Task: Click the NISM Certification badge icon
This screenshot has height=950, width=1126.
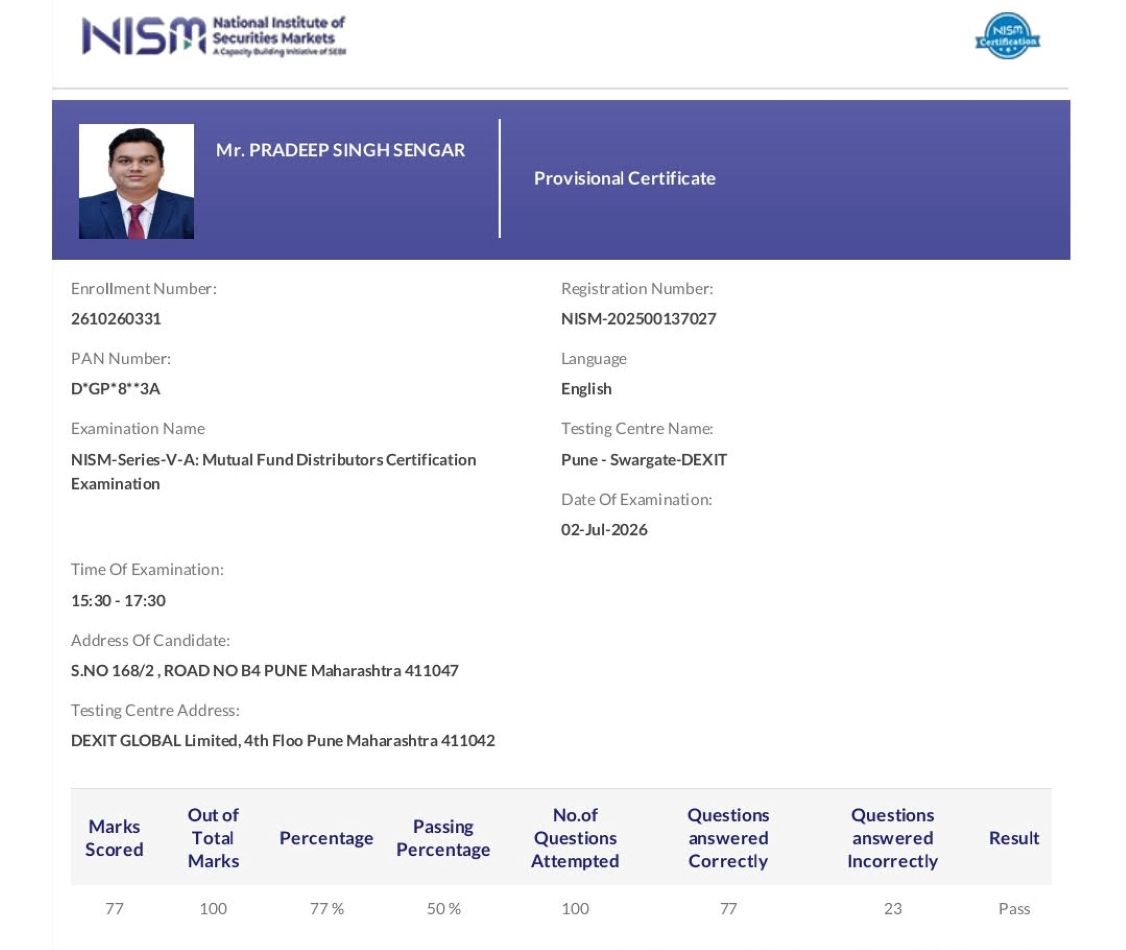Action: pyautogui.click(x=1008, y=35)
